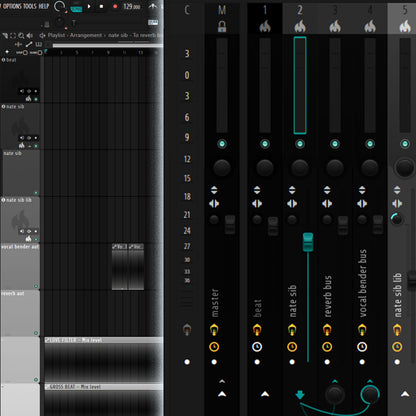The image size is (416, 416).
Task: Toggle effects plug icon on reverb bus
Action: 327,330
